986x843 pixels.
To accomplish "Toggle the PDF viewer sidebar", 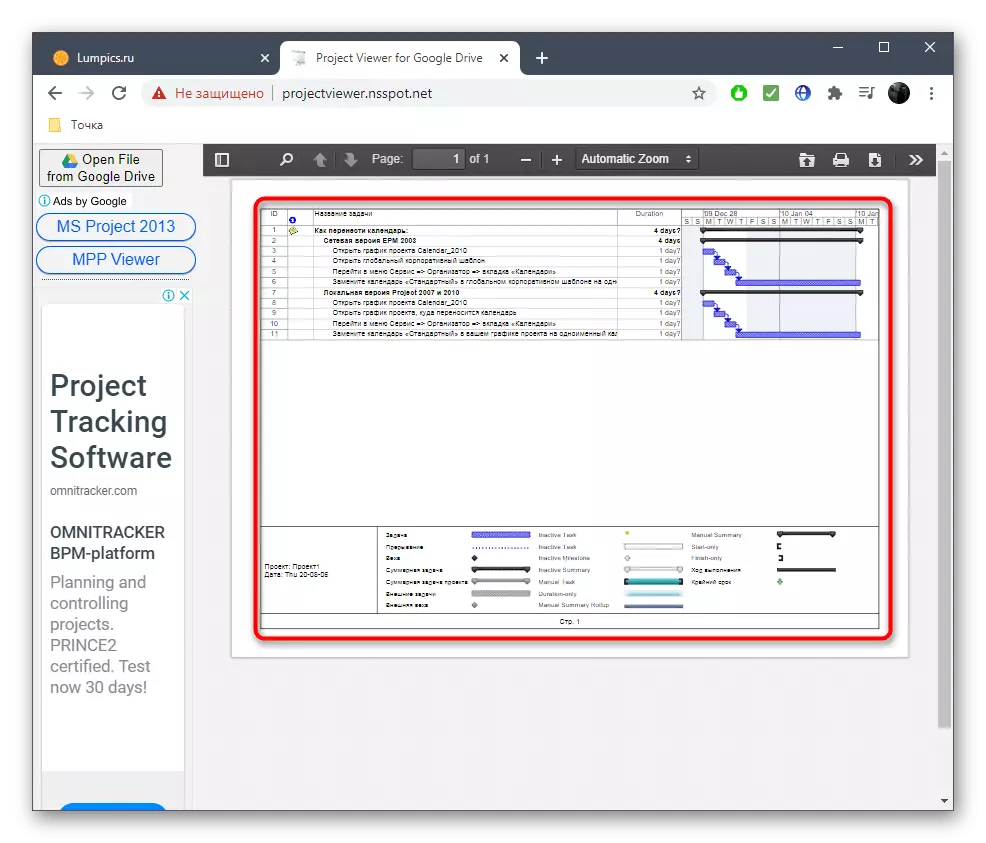I will pos(222,159).
